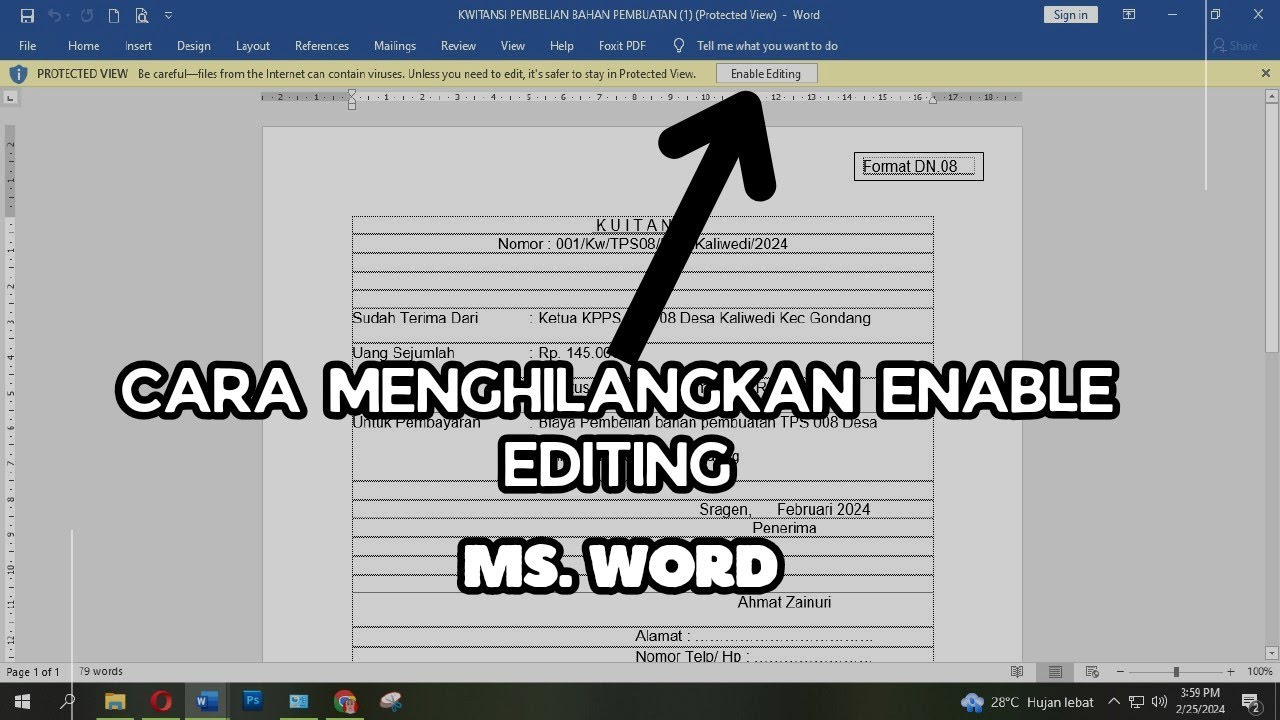Click the Protected View shield icon
1280x720 pixels.
(x=18, y=74)
